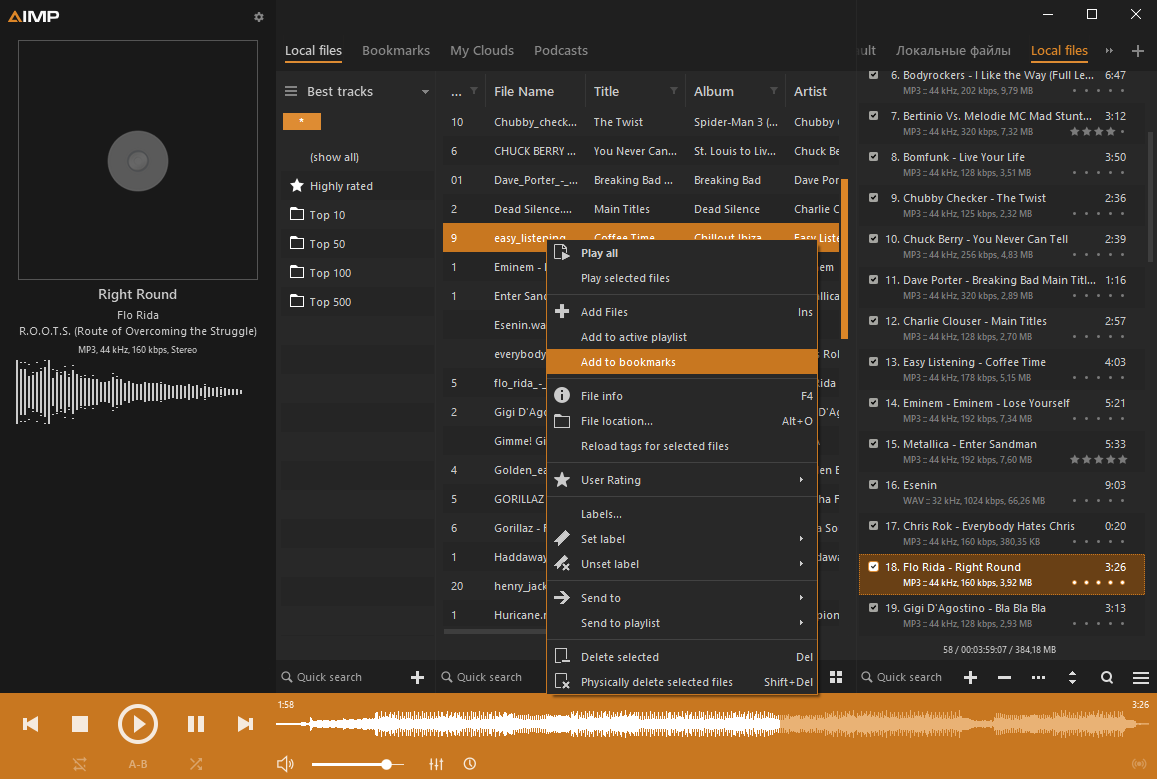
Task: Open playlist hamburger menu icon
Action: [x=1141, y=677]
